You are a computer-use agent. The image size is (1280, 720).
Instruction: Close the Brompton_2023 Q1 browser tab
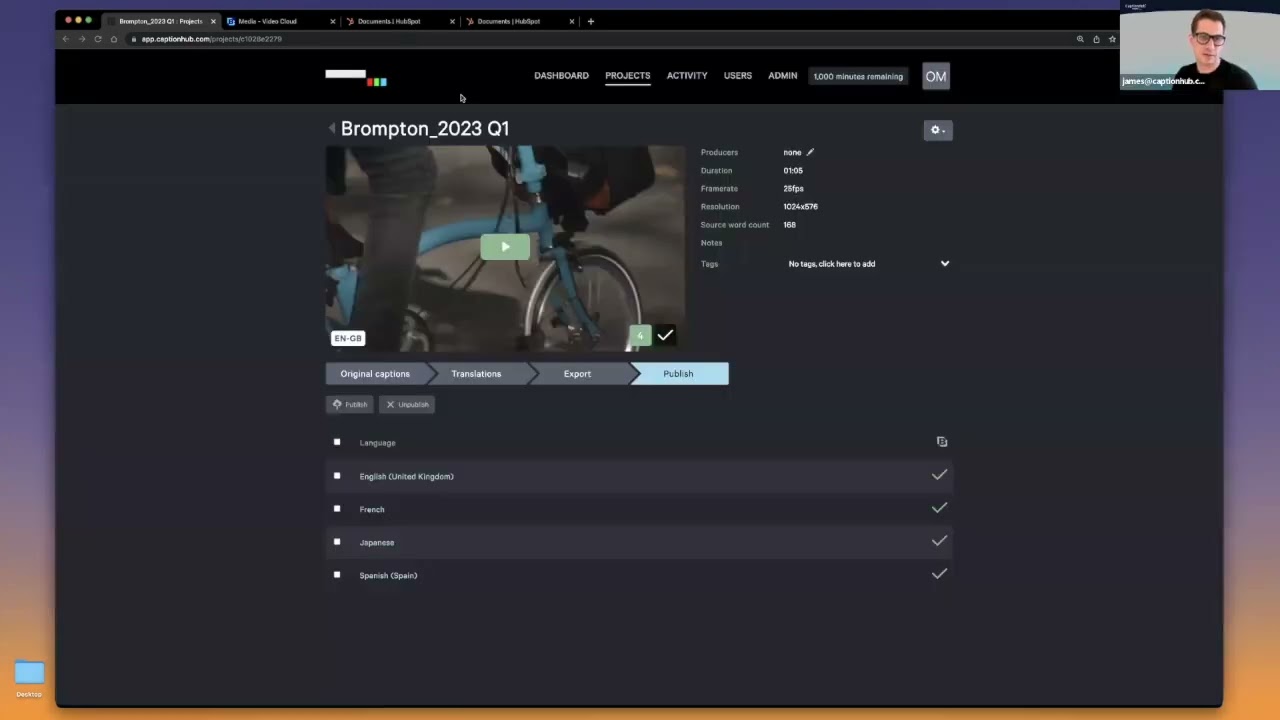tap(213, 21)
